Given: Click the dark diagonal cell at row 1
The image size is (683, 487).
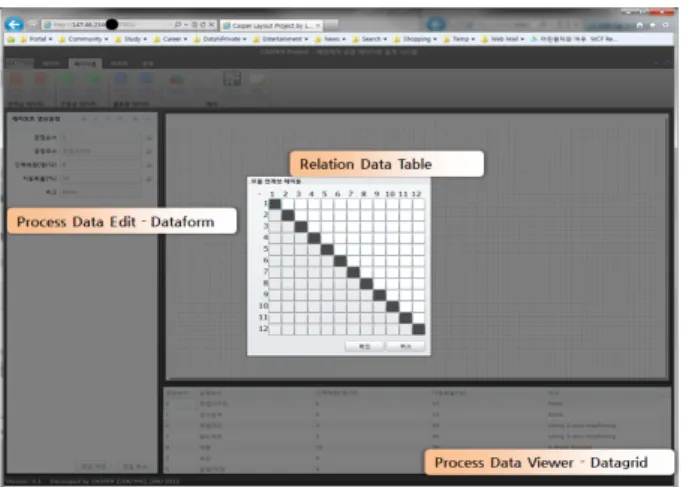Looking at the screenshot, I should pyautogui.click(x=275, y=204).
